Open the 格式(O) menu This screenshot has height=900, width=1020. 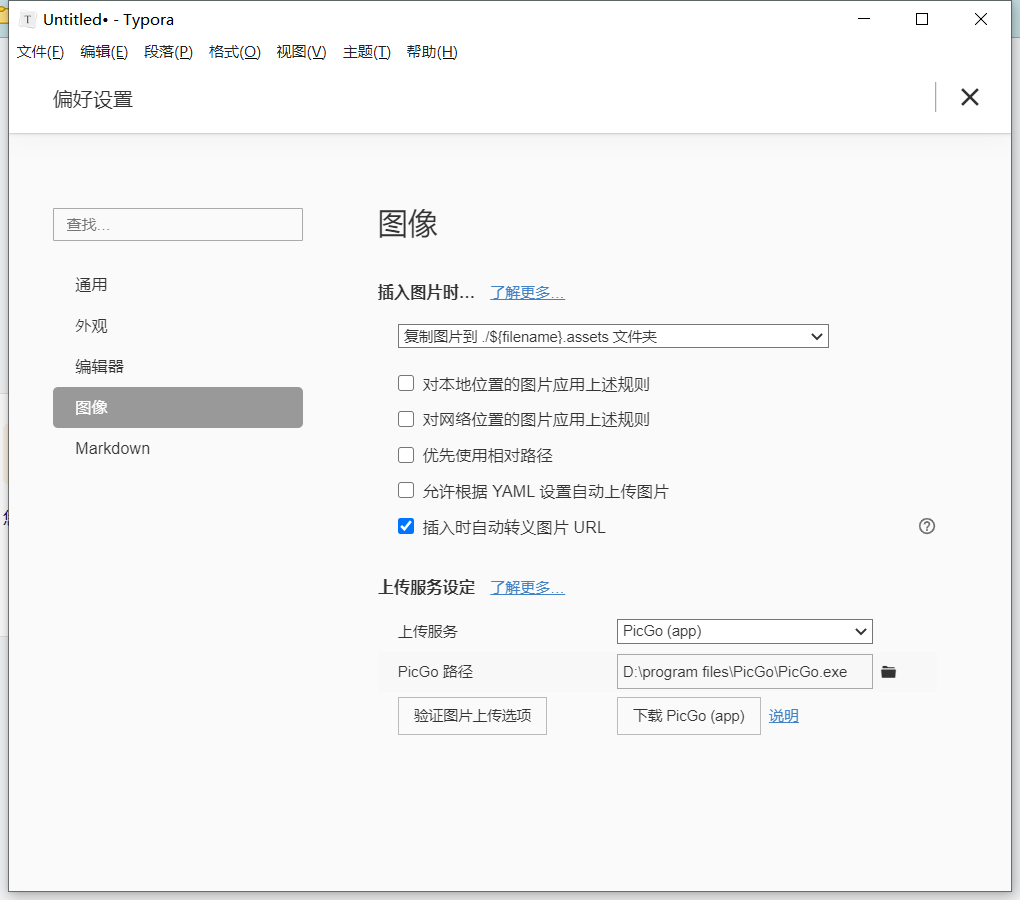click(235, 52)
